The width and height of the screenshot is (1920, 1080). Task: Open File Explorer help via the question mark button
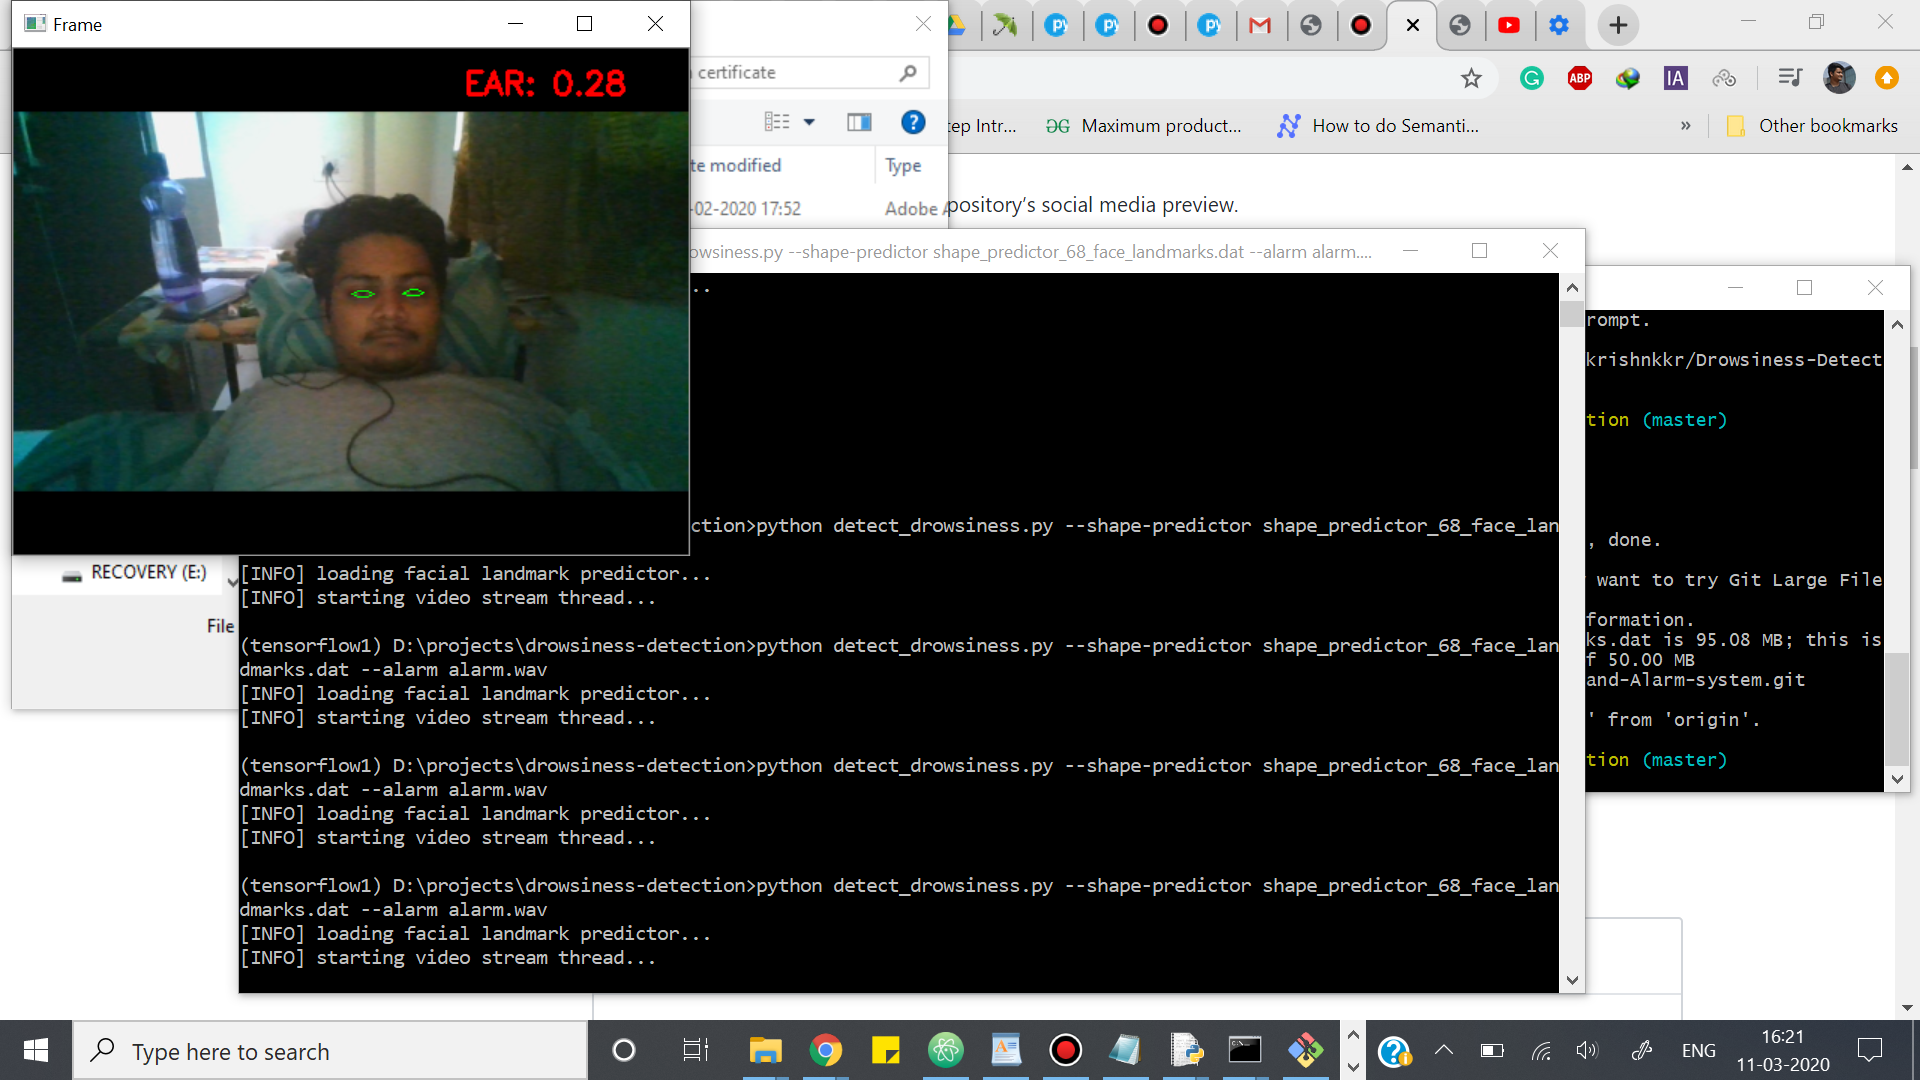point(913,122)
